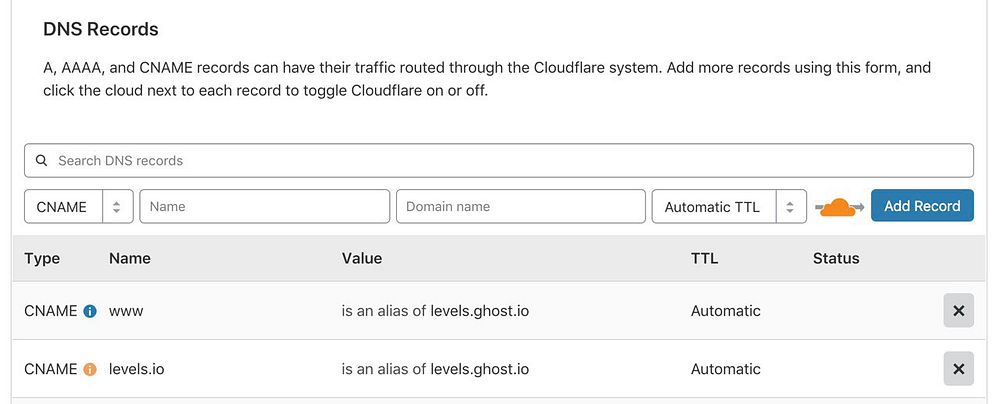Edit the www record name
Viewport: 1000px width, 404px height.
point(126,311)
